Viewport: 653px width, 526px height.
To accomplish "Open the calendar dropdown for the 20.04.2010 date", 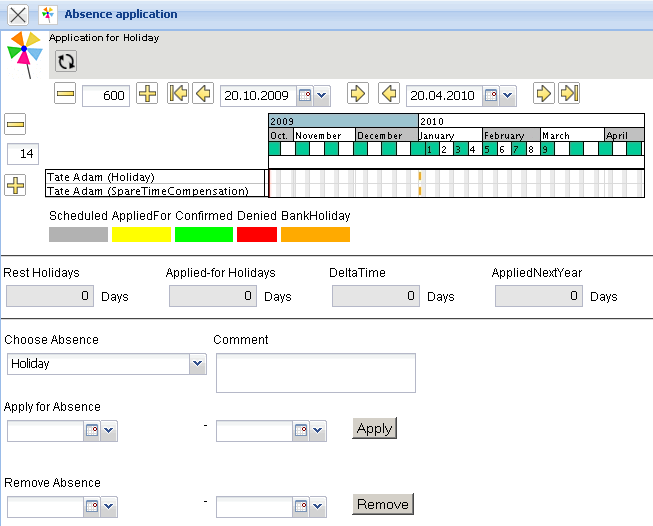I will pos(499,96).
